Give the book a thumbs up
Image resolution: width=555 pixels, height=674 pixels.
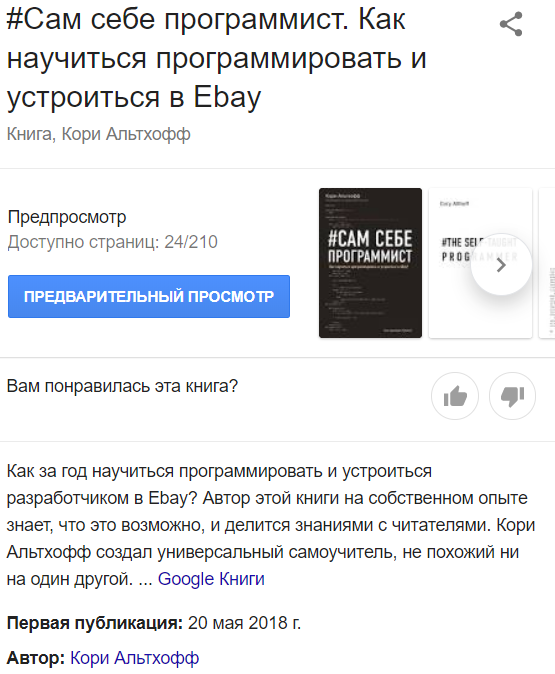pyautogui.click(x=455, y=396)
